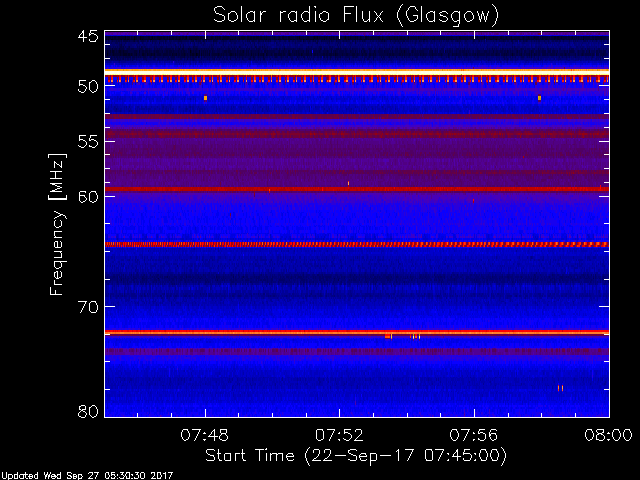The width and height of the screenshot is (640, 480).
Task: Click the 60 frequency axis label
Action: click(88, 196)
